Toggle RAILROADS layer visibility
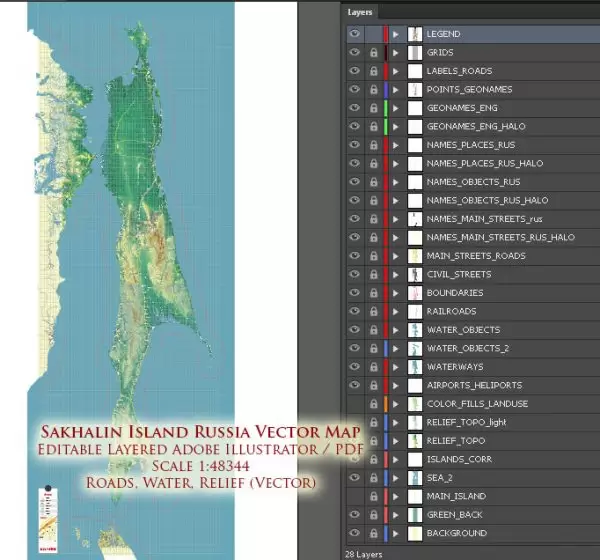This screenshot has height=560, width=600. pyautogui.click(x=355, y=311)
